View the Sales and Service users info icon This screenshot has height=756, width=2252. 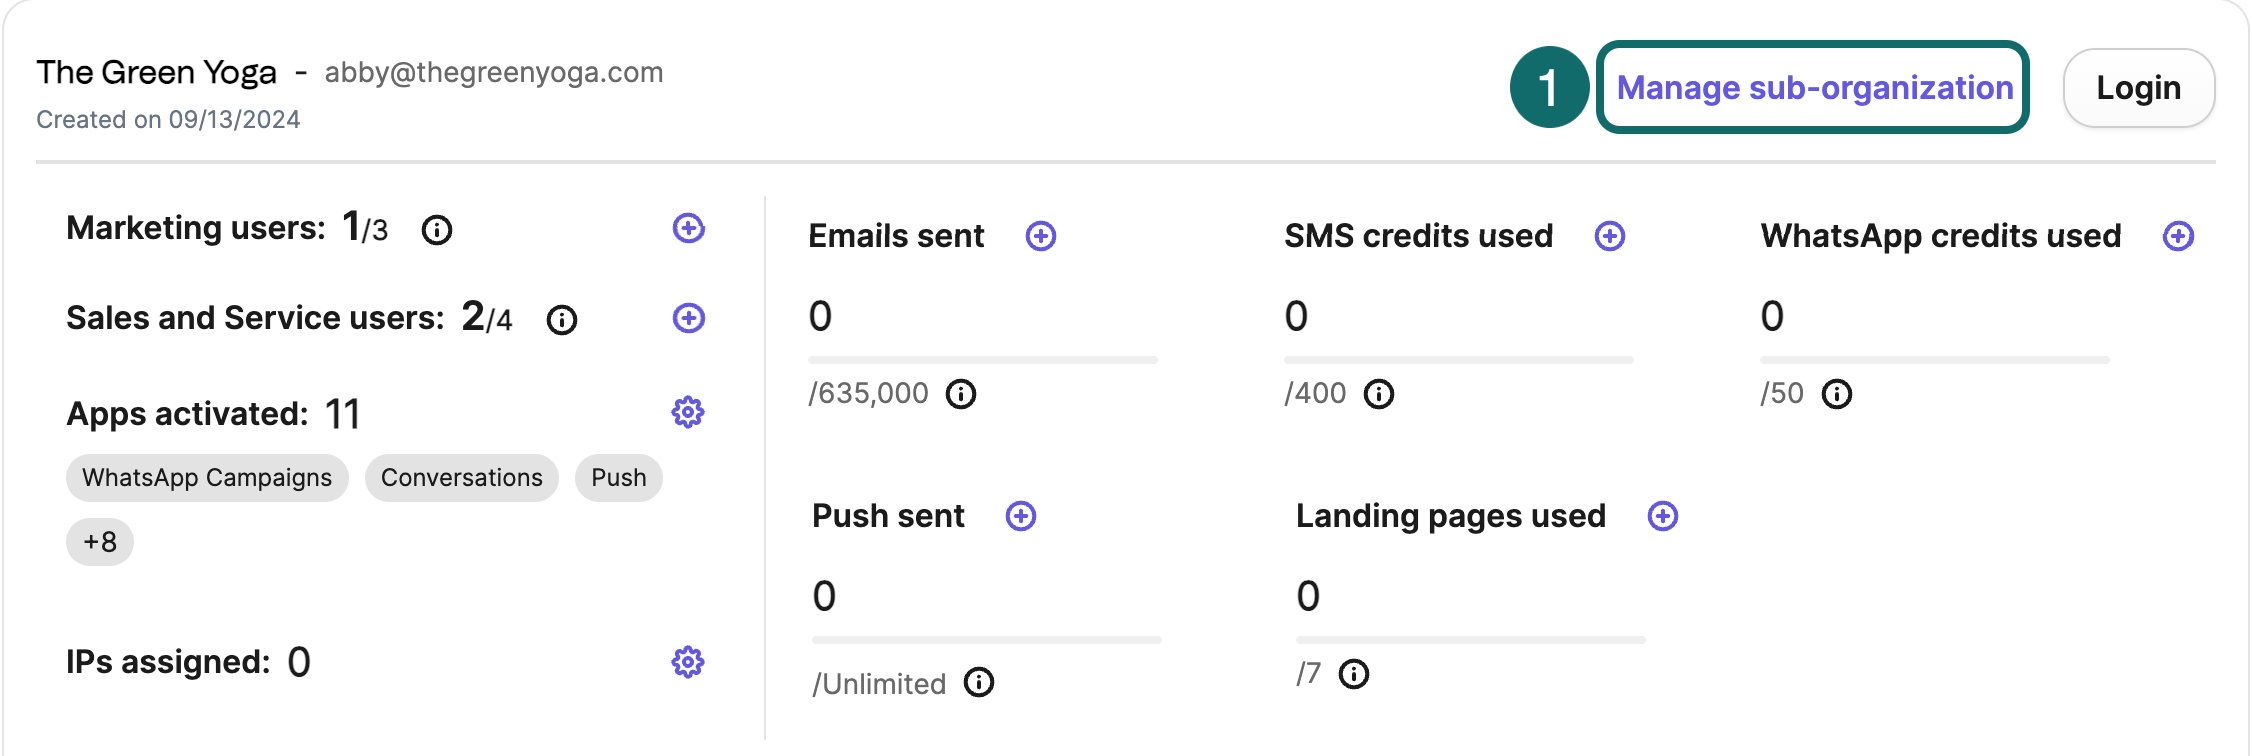pos(562,321)
